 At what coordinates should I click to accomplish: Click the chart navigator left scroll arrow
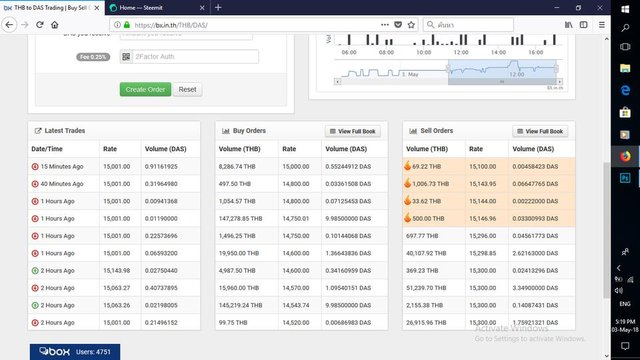[x=338, y=82]
